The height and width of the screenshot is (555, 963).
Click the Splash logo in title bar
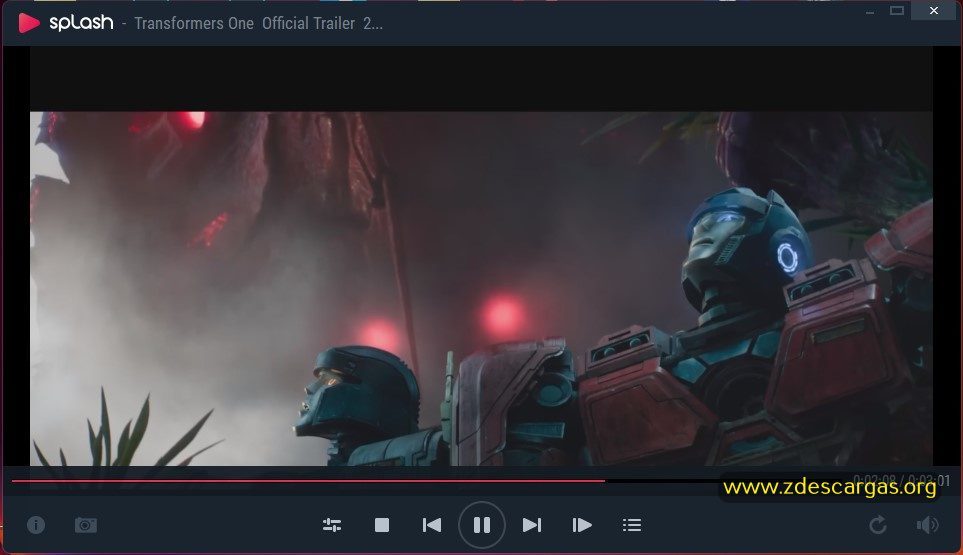coord(66,23)
